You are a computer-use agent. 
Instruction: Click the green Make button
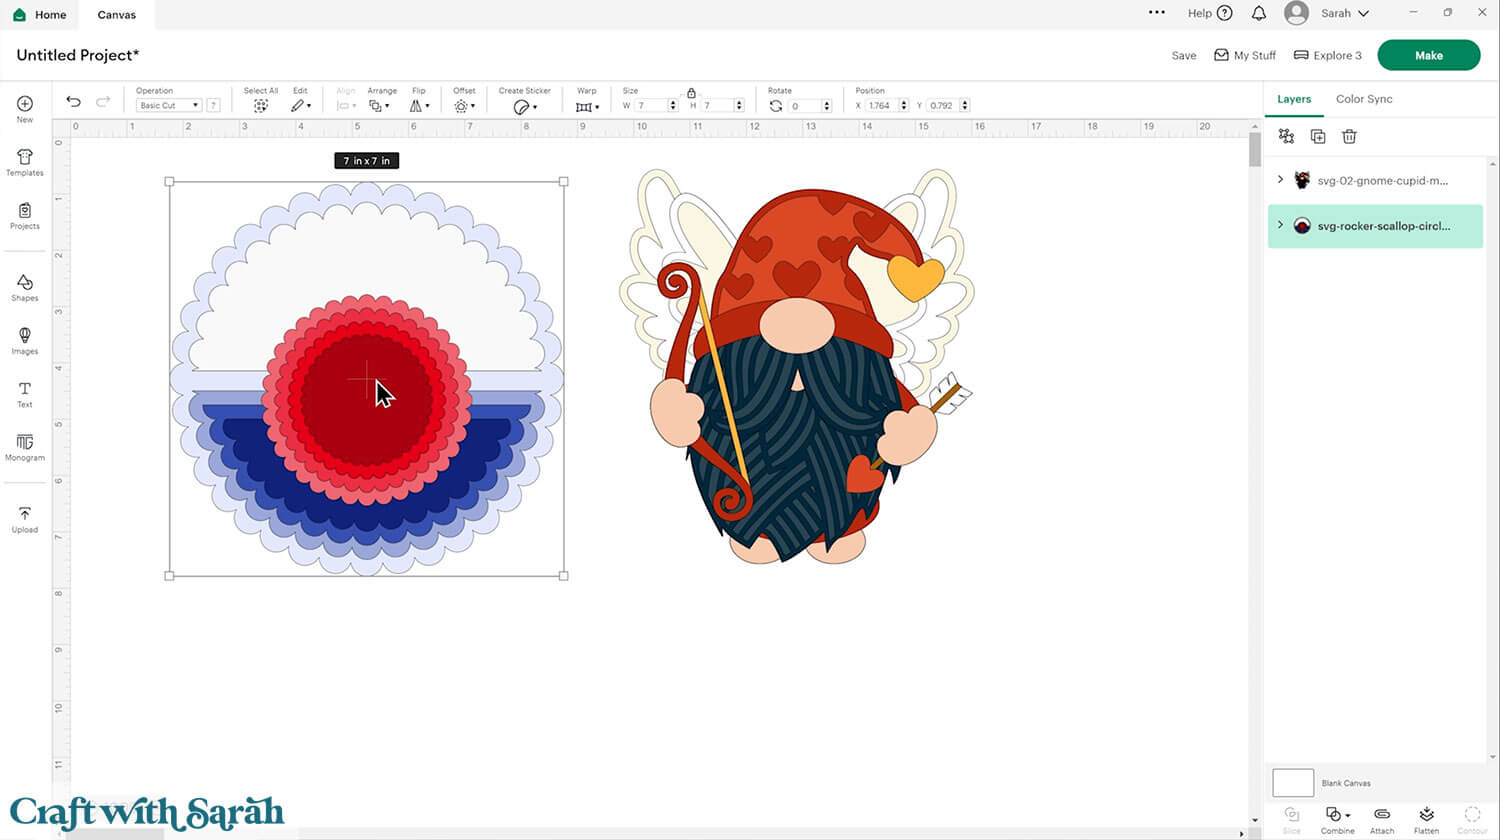point(1428,55)
